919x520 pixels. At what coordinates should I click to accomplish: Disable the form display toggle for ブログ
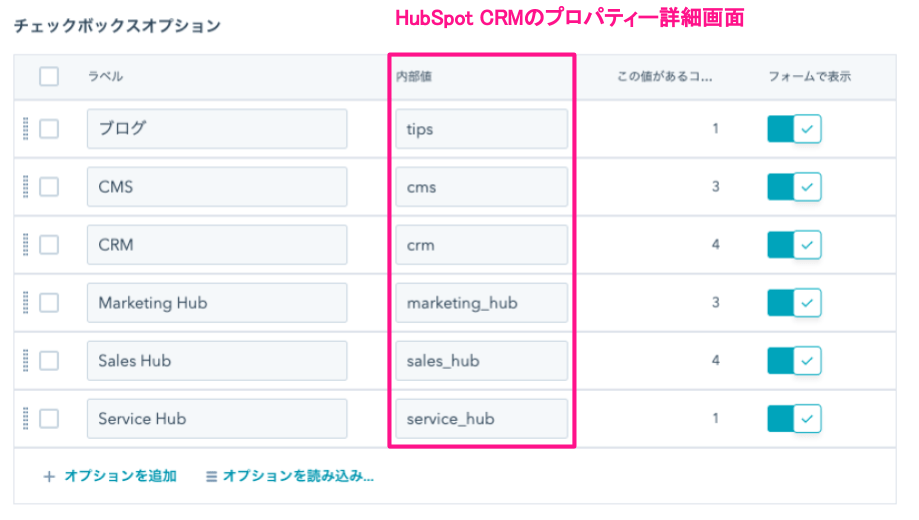tap(794, 129)
